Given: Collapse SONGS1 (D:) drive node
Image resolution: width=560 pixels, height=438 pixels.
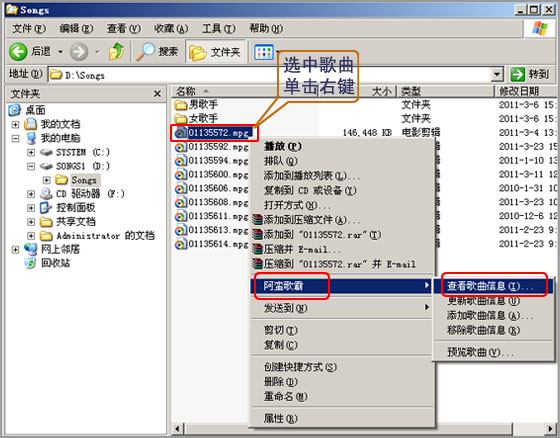Looking at the screenshot, I should click(31, 166).
